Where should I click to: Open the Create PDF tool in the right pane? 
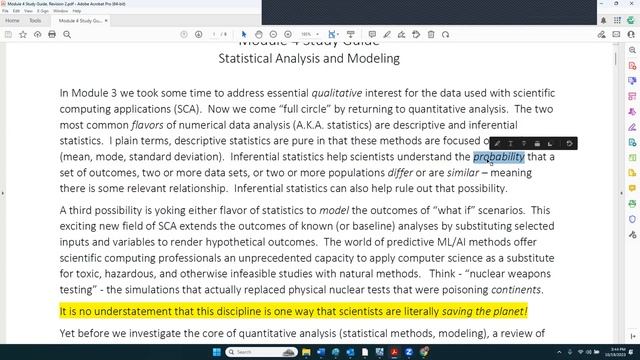coord(632,66)
